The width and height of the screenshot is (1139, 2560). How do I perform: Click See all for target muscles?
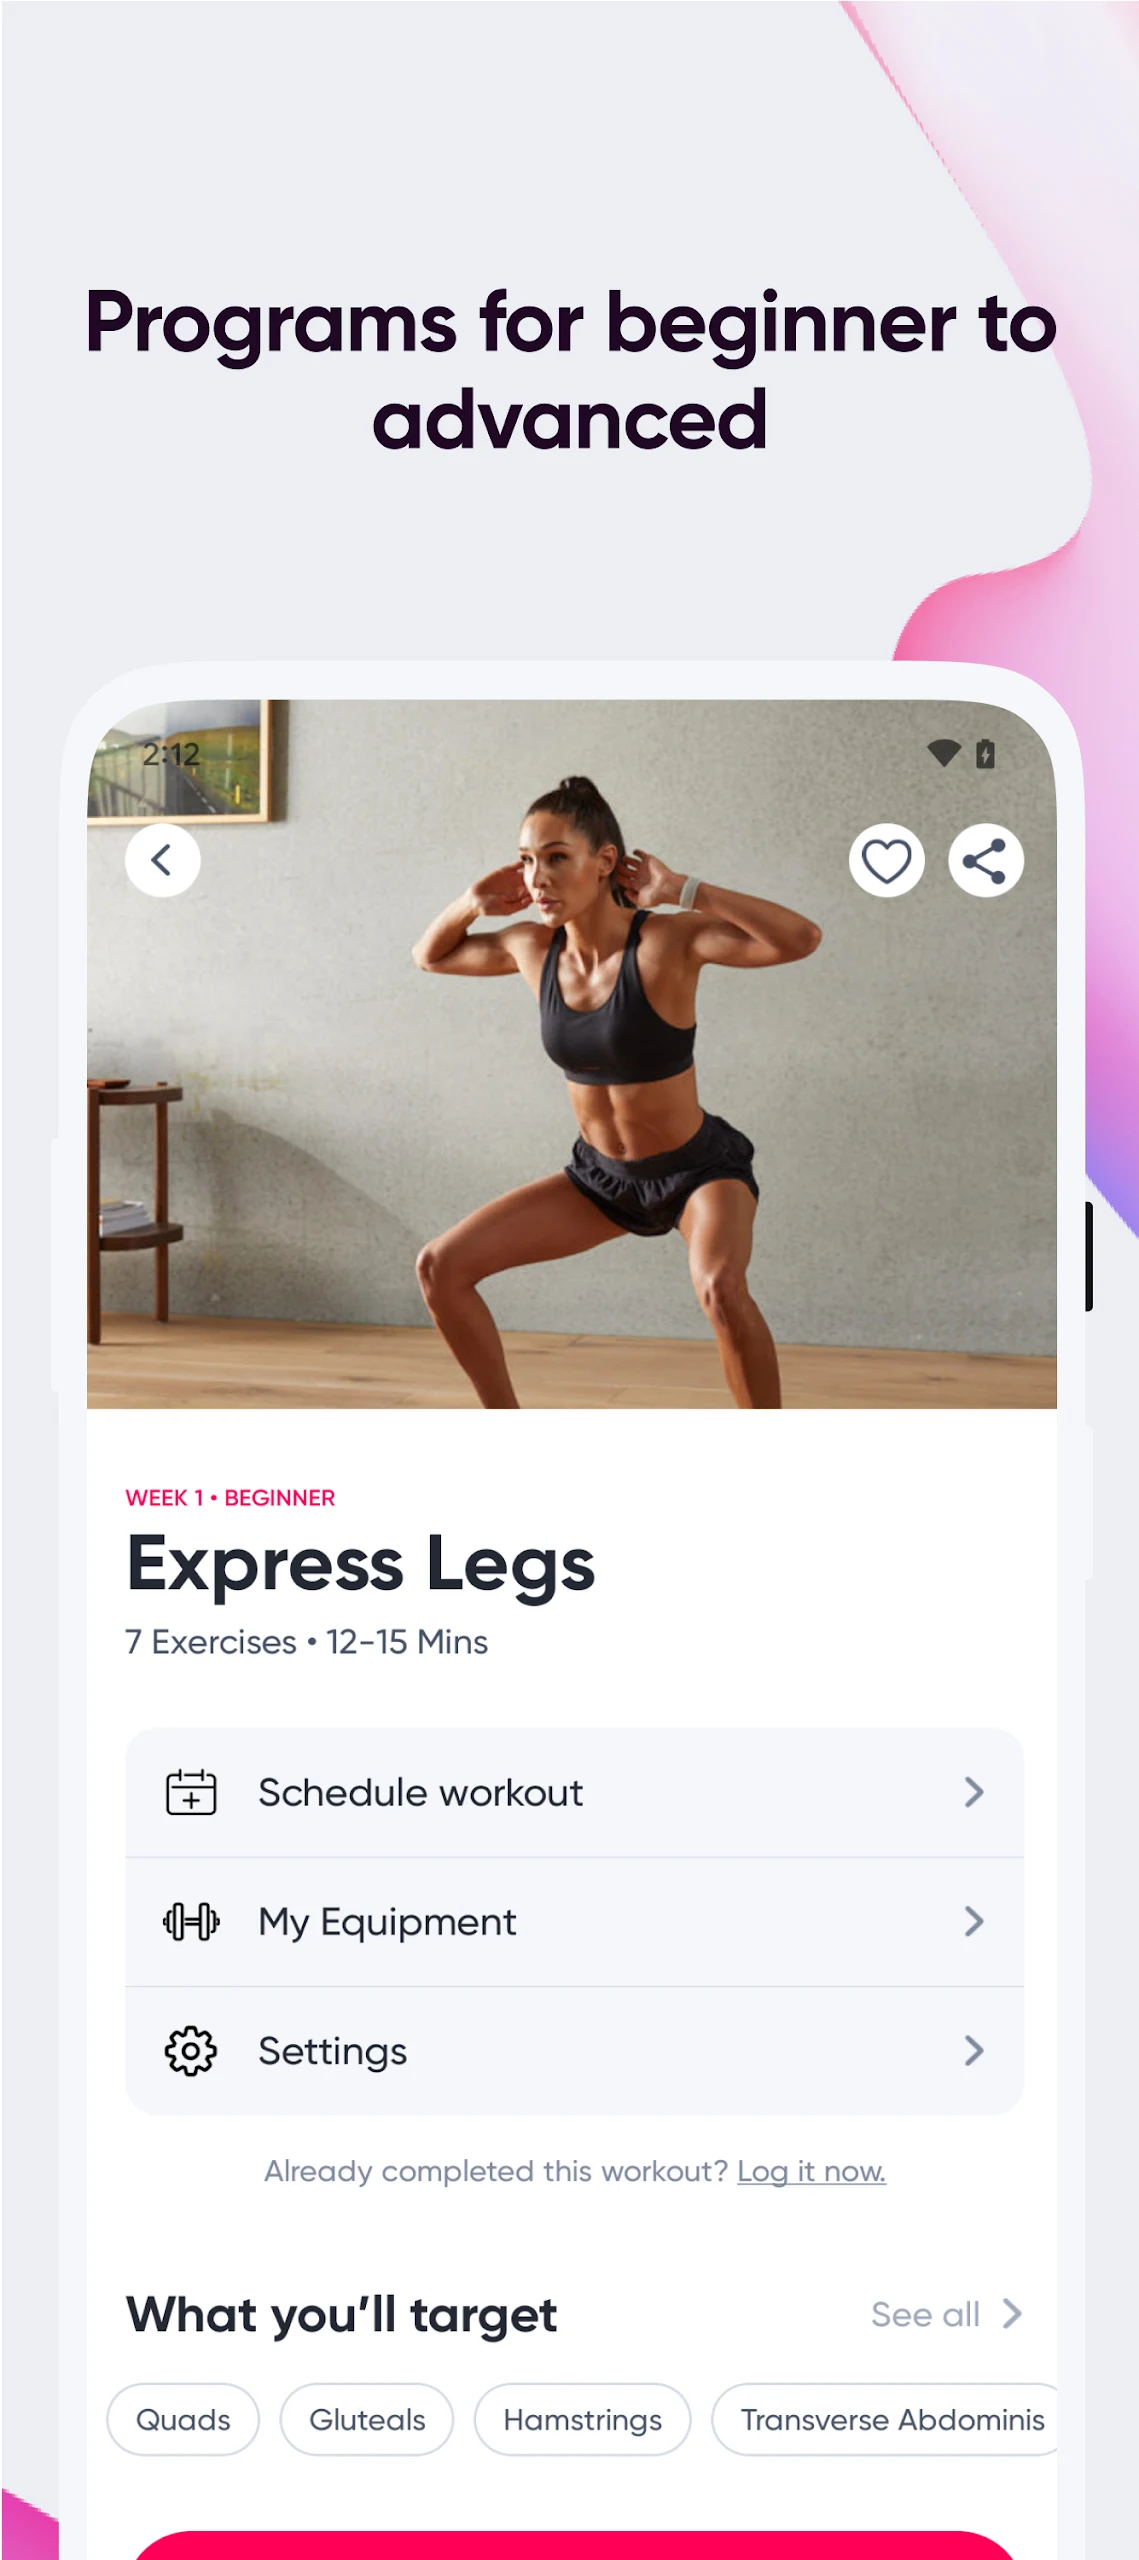[x=946, y=2314]
